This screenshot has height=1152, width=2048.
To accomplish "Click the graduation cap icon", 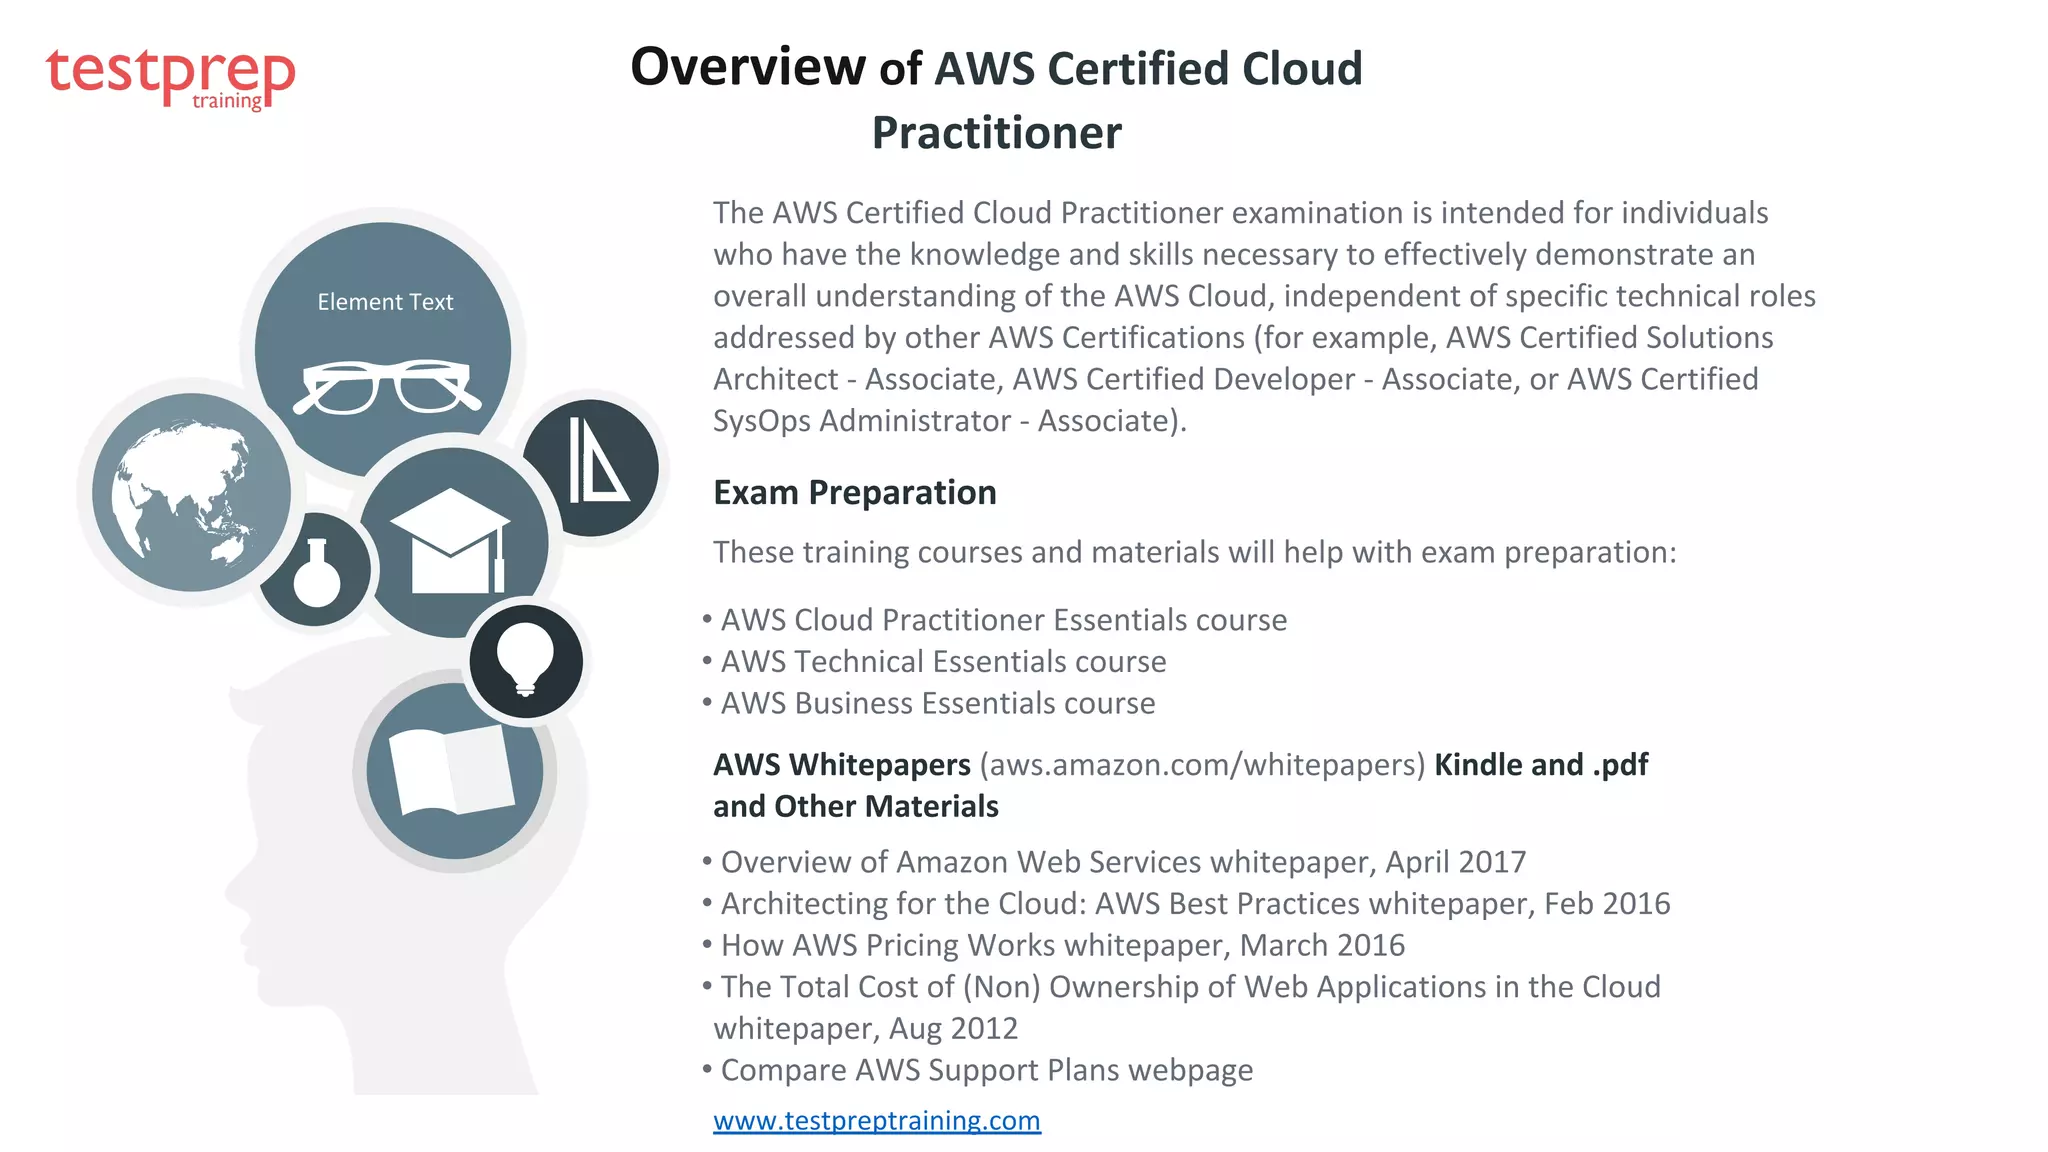I will click(x=450, y=541).
